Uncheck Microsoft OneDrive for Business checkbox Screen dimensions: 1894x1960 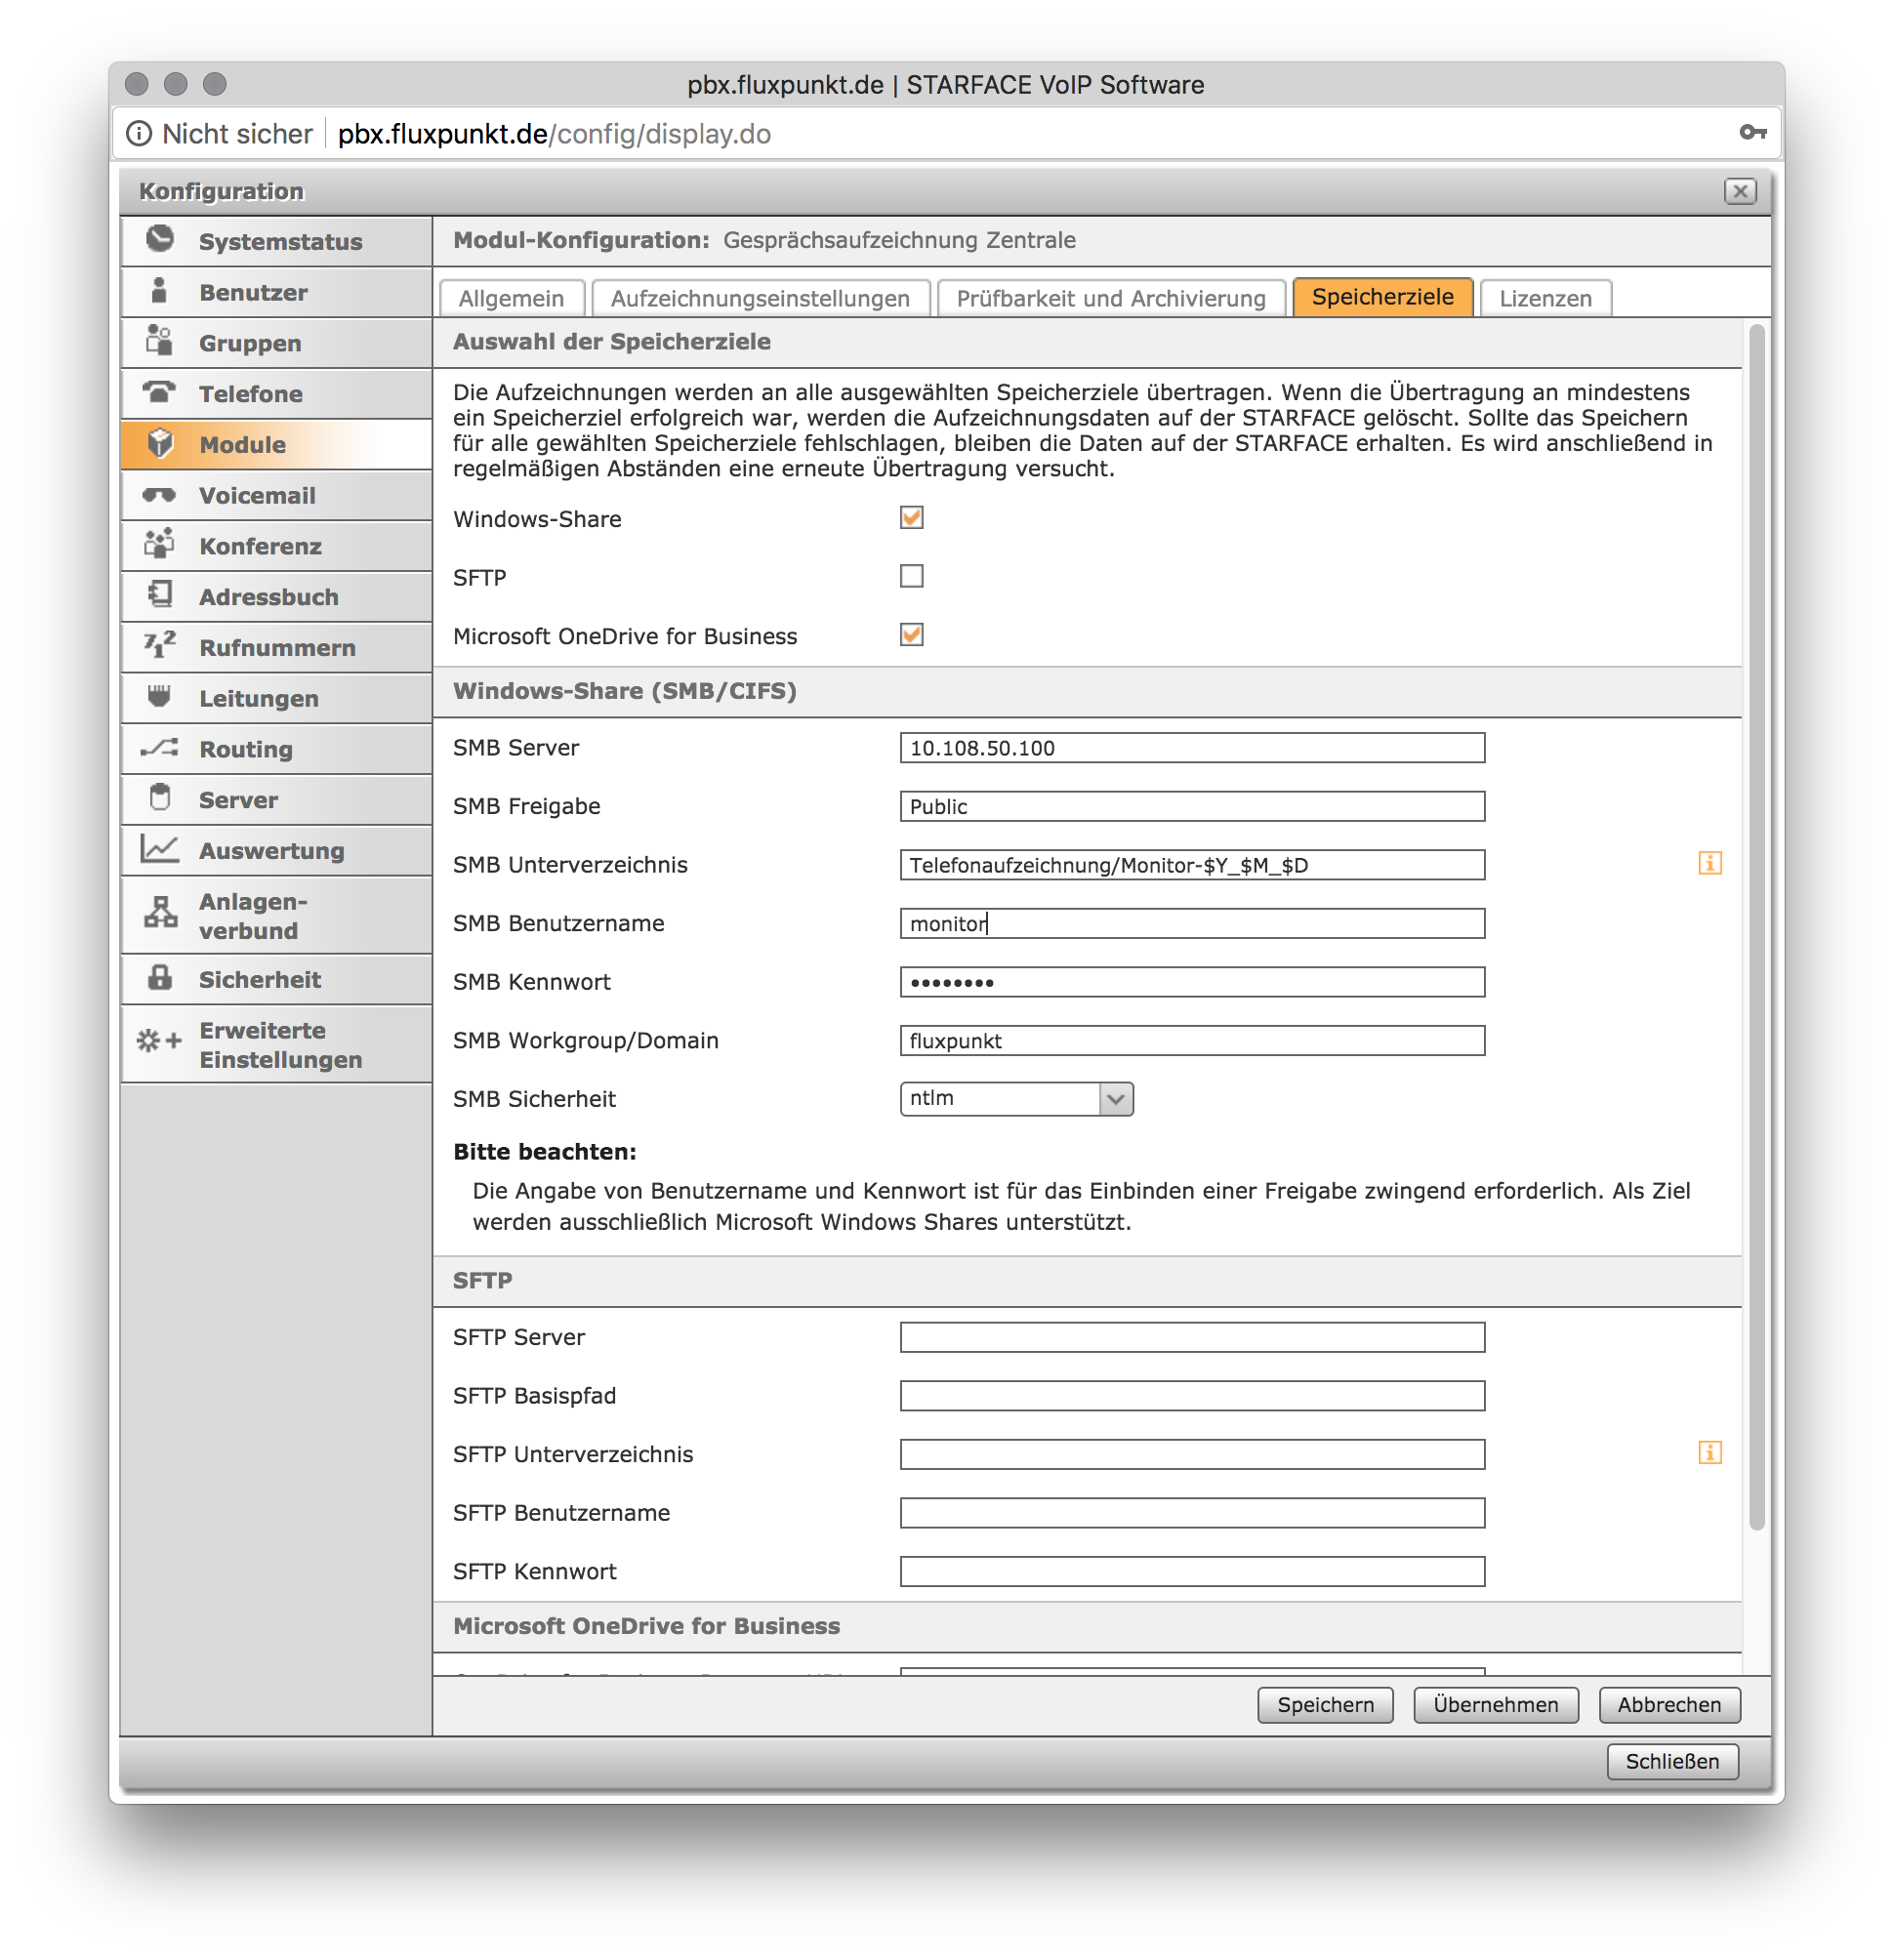[x=912, y=635]
